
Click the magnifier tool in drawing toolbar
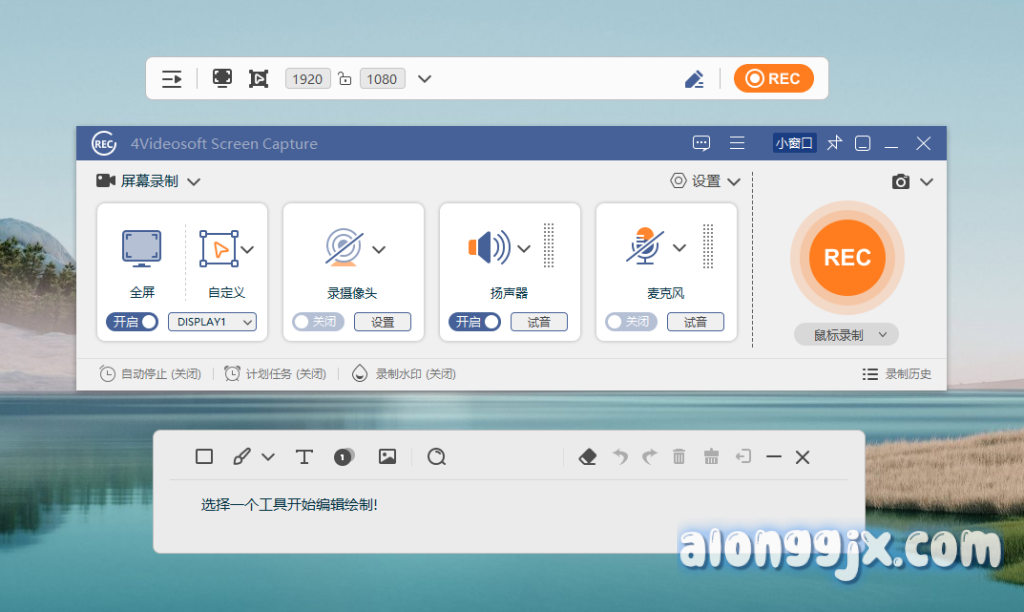pyautogui.click(x=436, y=457)
